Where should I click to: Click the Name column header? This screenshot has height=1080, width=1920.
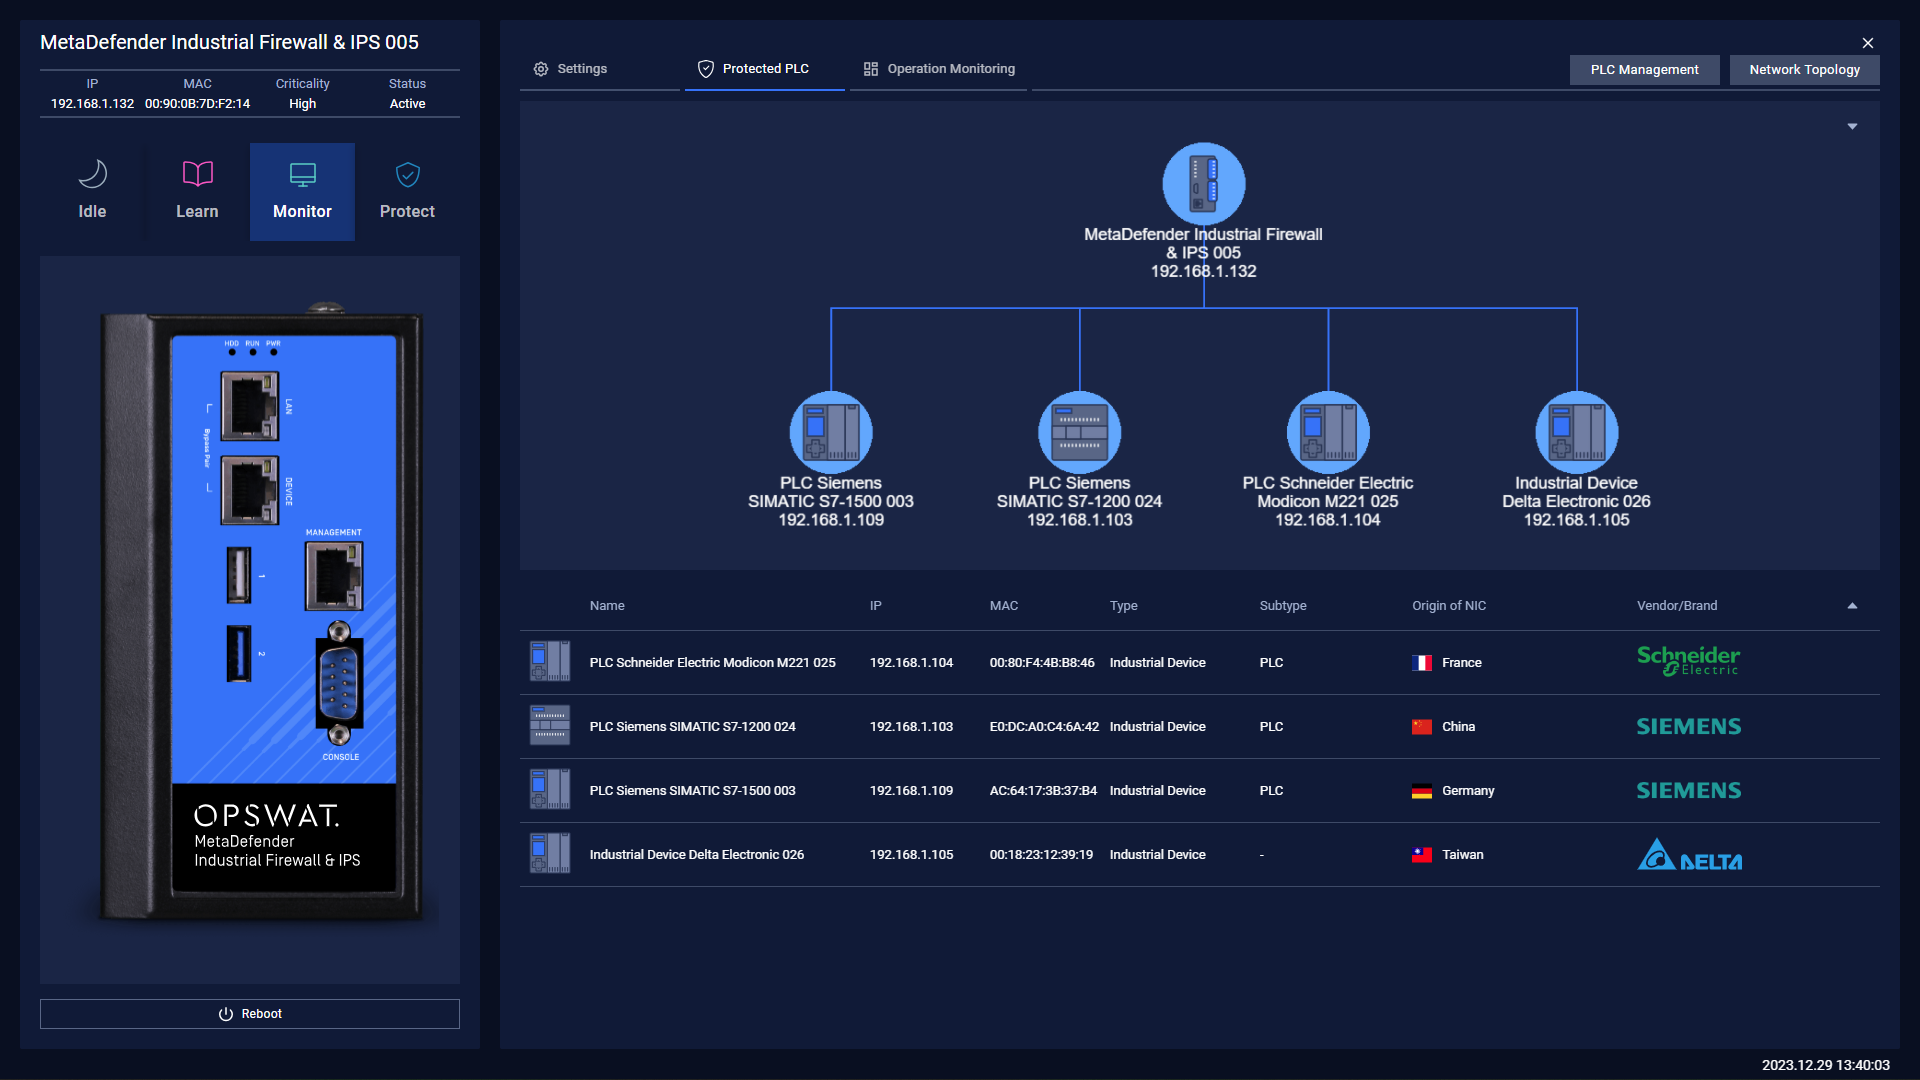click(x=607, y=606)
